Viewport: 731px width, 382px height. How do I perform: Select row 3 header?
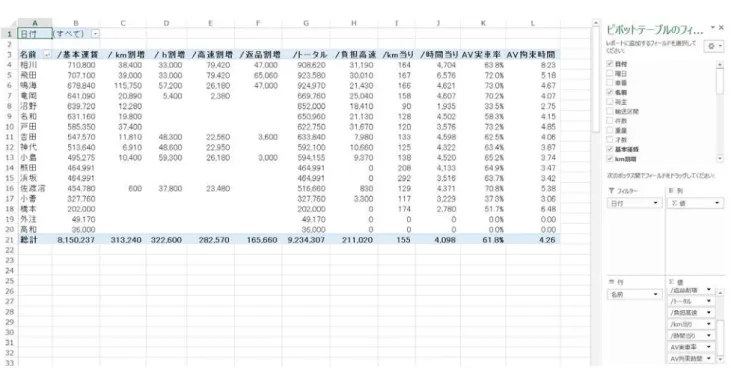9,55
